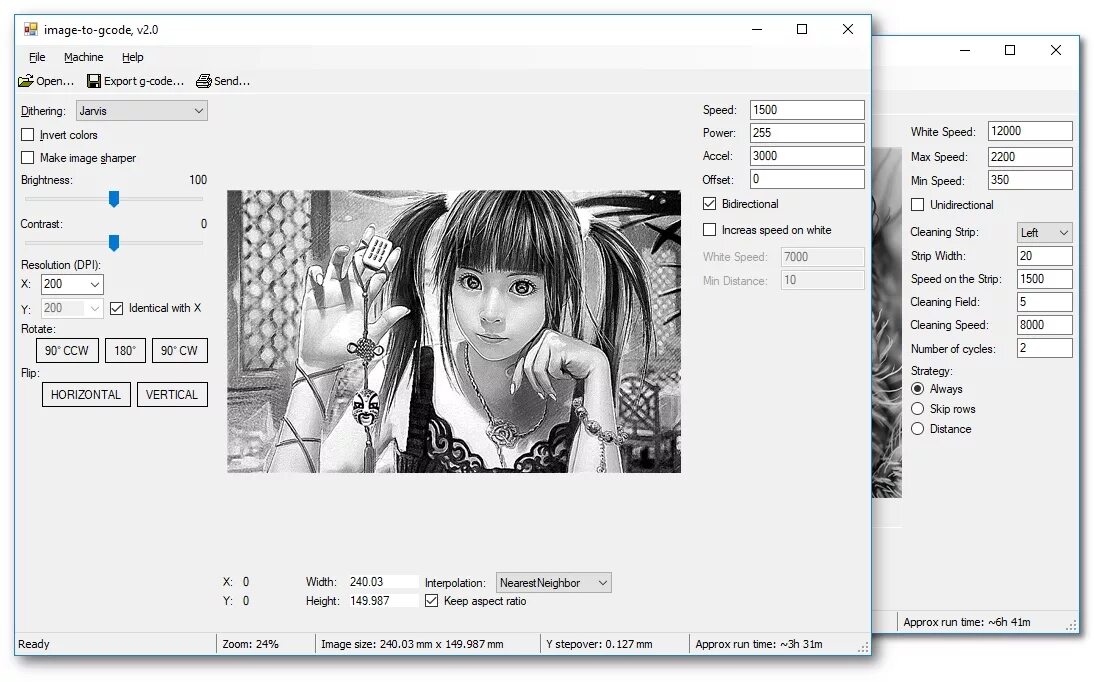
Task: Click the Open folder icon in toolbar
Action: [x=26, y=81]
